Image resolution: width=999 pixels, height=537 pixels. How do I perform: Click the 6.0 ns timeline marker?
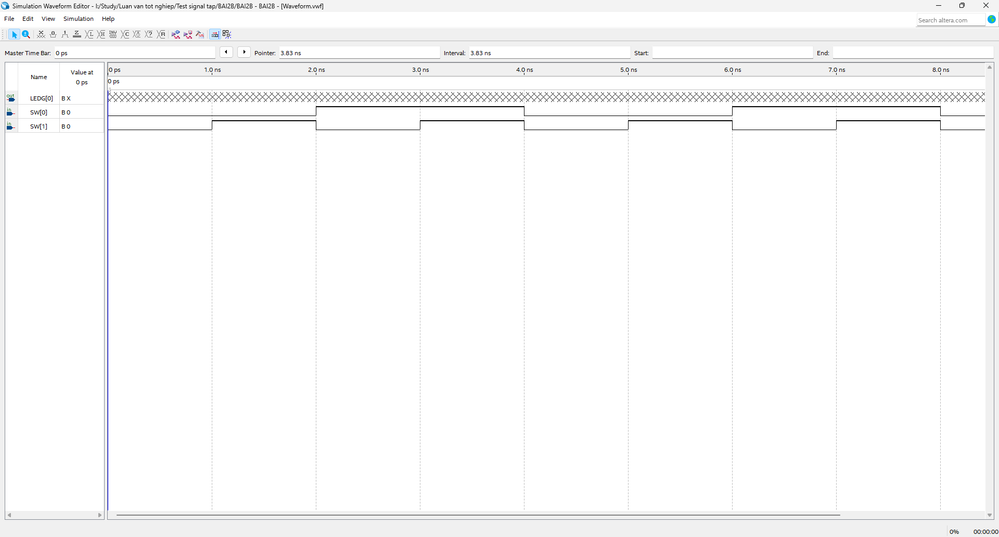click(x=733, y=69)
